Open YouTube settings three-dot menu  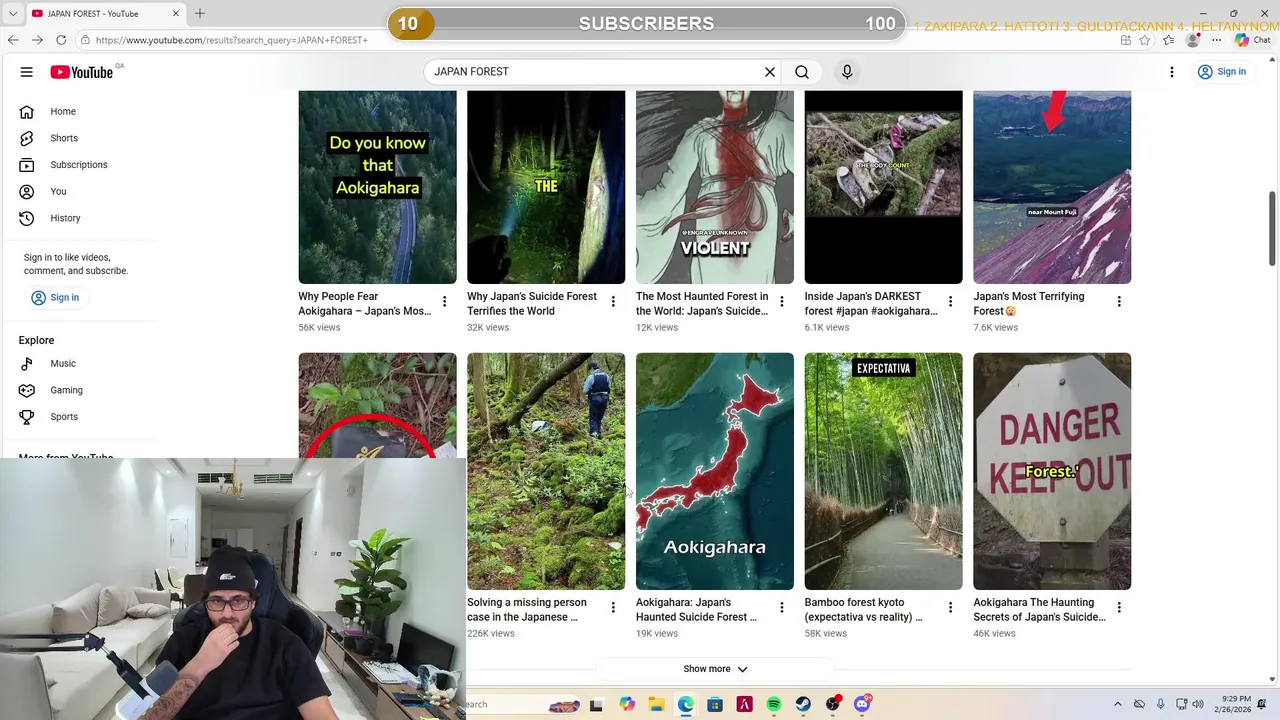point(1172,72)
